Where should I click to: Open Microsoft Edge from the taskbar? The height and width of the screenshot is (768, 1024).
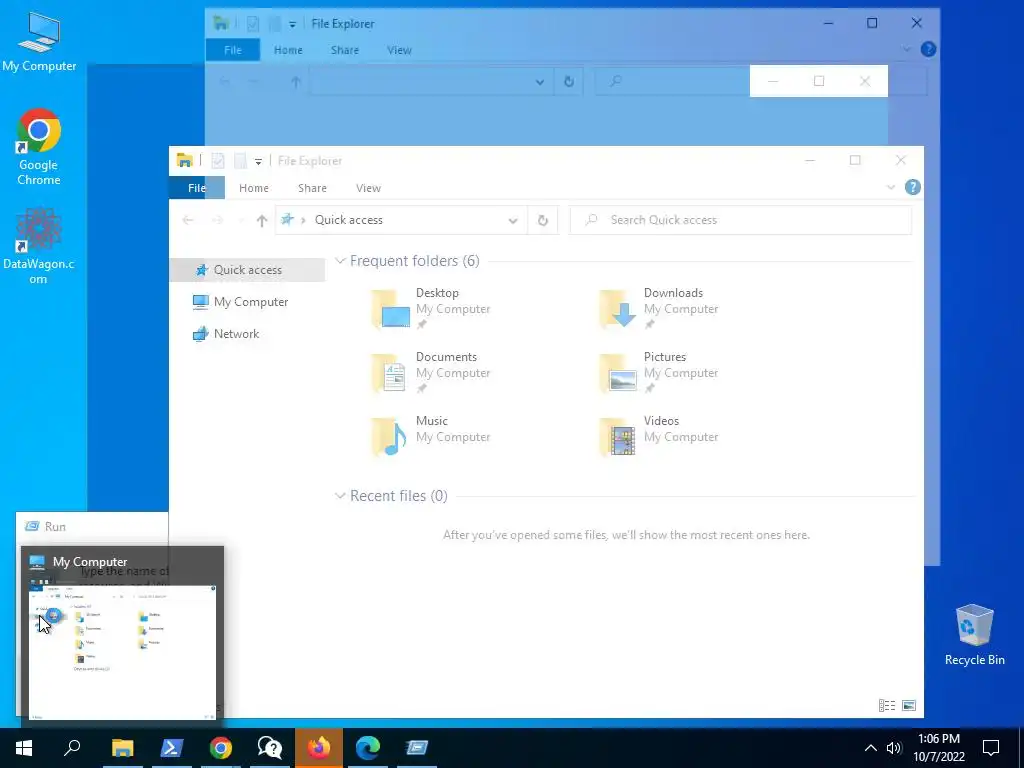(x=368, y=747)
